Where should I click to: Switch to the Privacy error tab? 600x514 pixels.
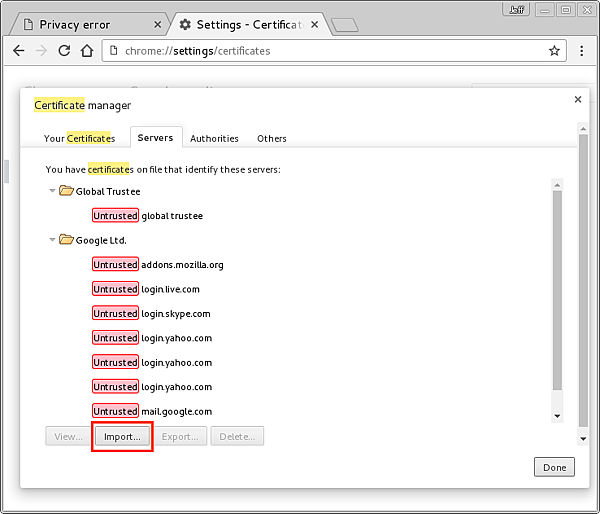[89, 25]
